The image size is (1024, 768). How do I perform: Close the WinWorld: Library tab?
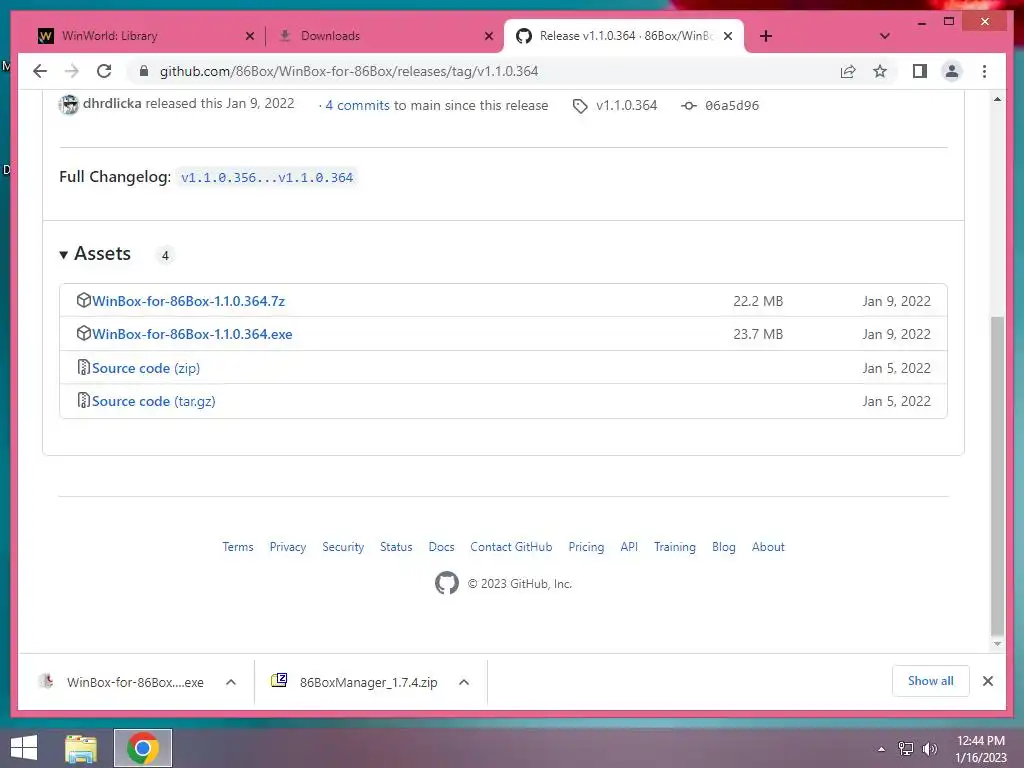click(249, 36)
